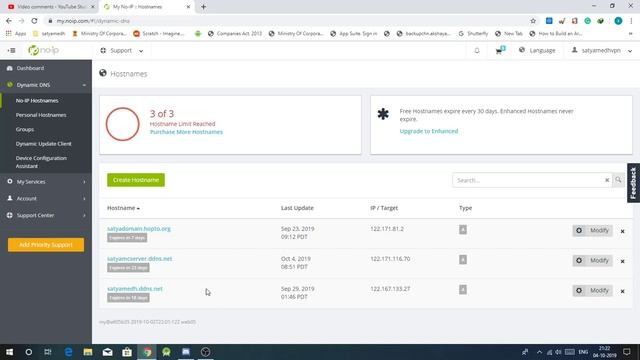This screenshot has width=640, height=360.
Task: Open the Companies Act 2013 bookmark
Action: (235, 33)
